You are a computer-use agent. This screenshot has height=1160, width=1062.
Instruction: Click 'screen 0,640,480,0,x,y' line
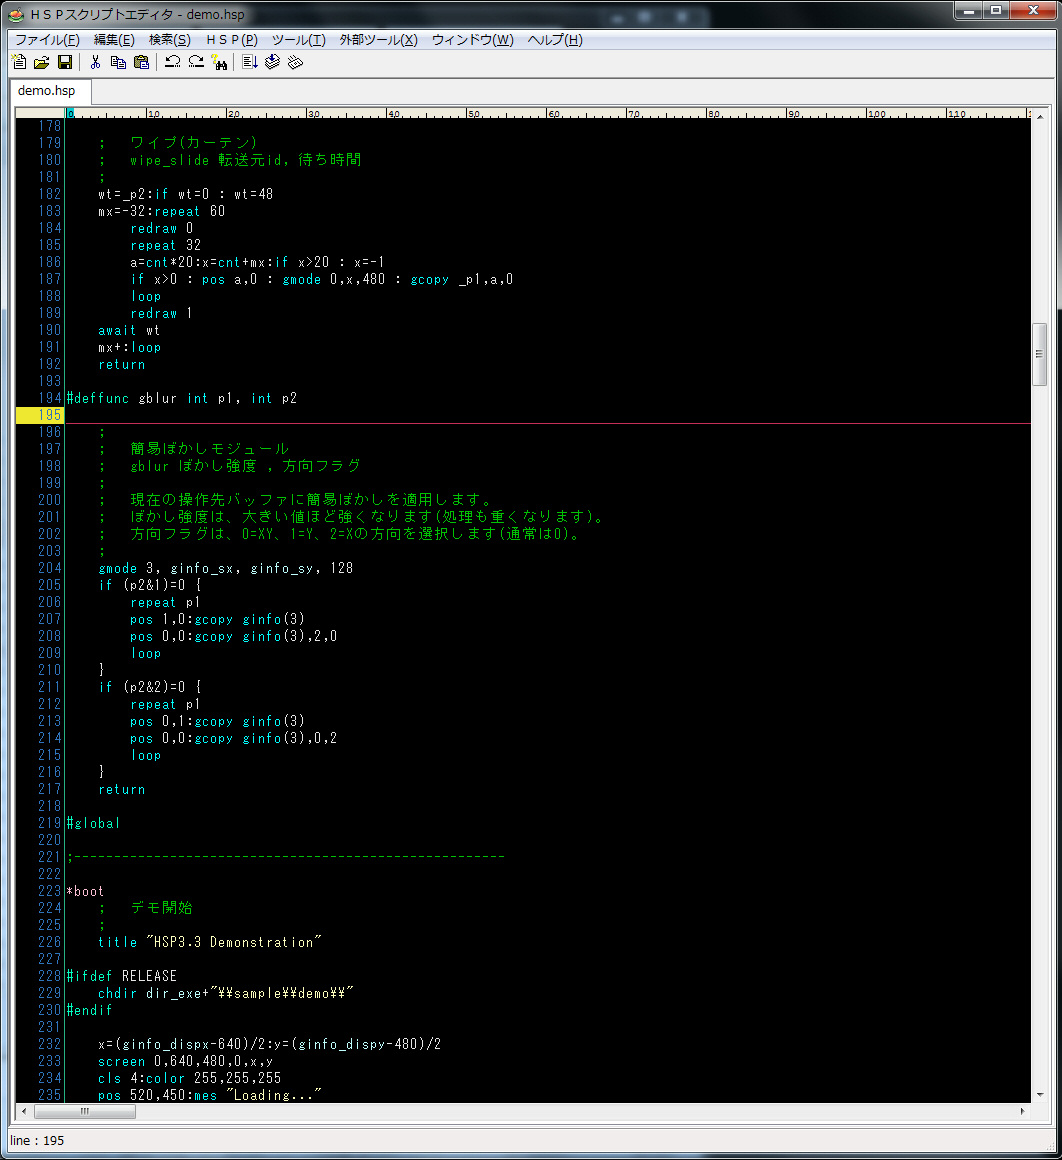click(186, 1062)
